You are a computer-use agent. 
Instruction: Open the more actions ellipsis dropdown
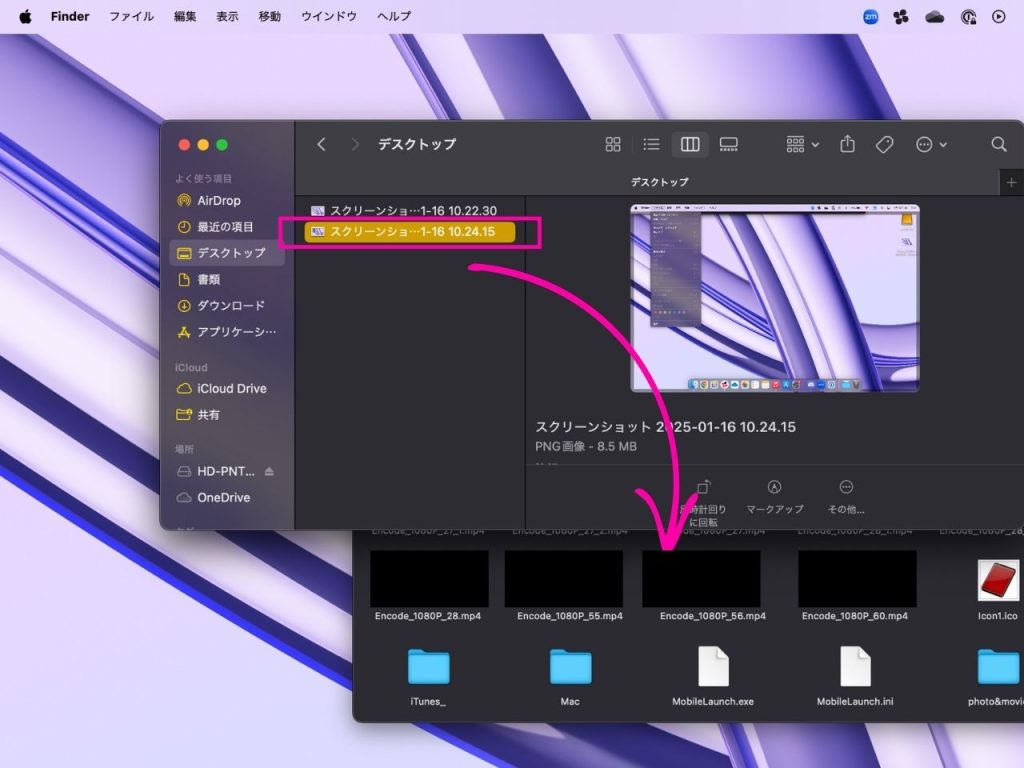click(931, 144)
